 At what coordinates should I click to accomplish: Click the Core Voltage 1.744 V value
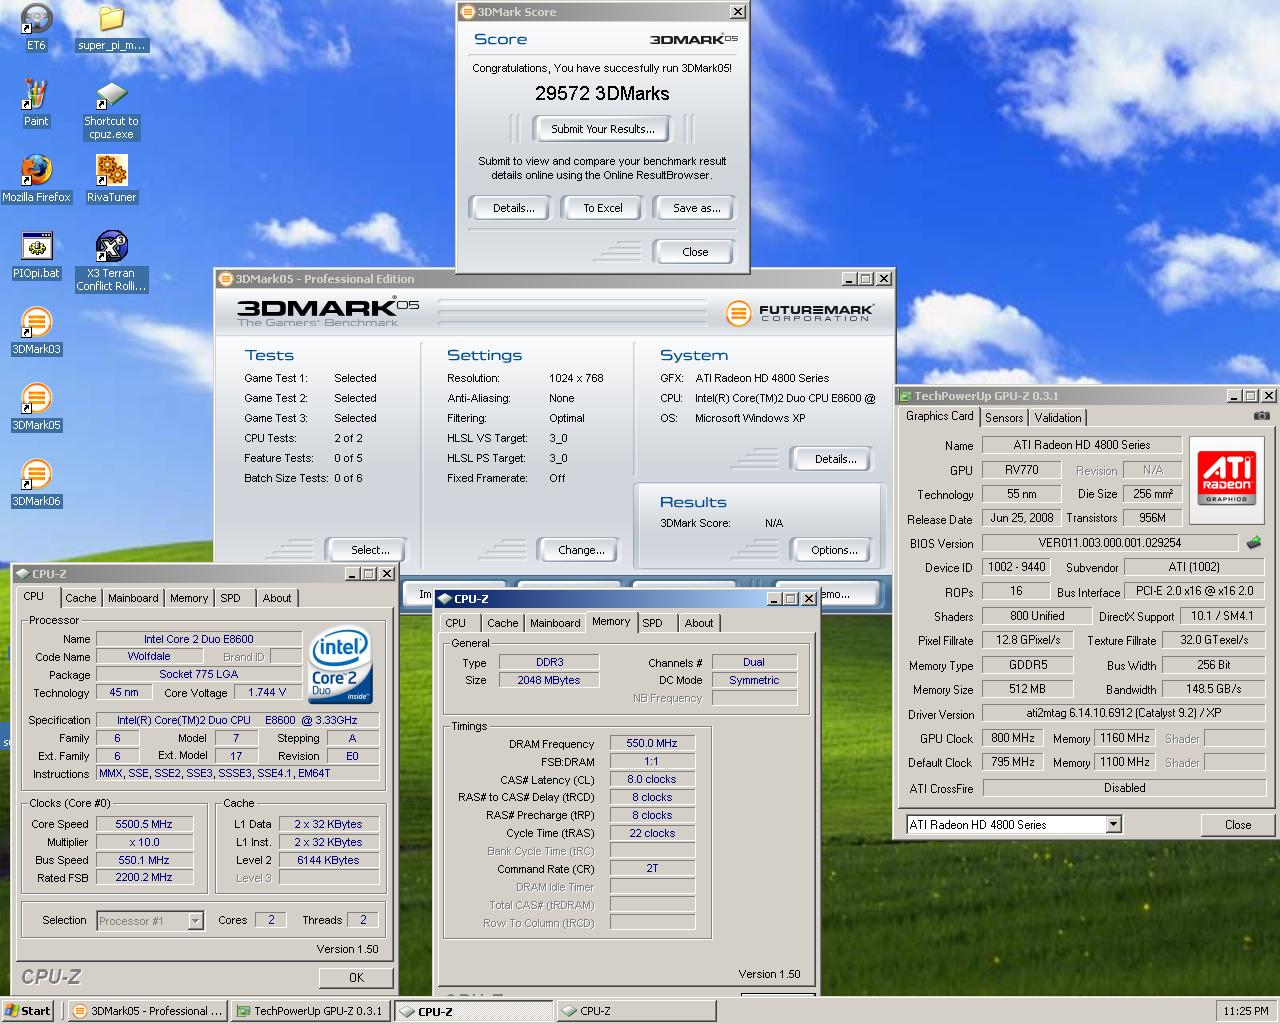click(268, 692)
